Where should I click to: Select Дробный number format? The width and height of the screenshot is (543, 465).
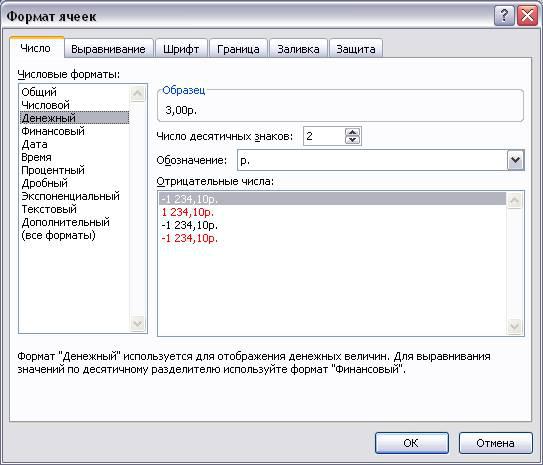74,183
